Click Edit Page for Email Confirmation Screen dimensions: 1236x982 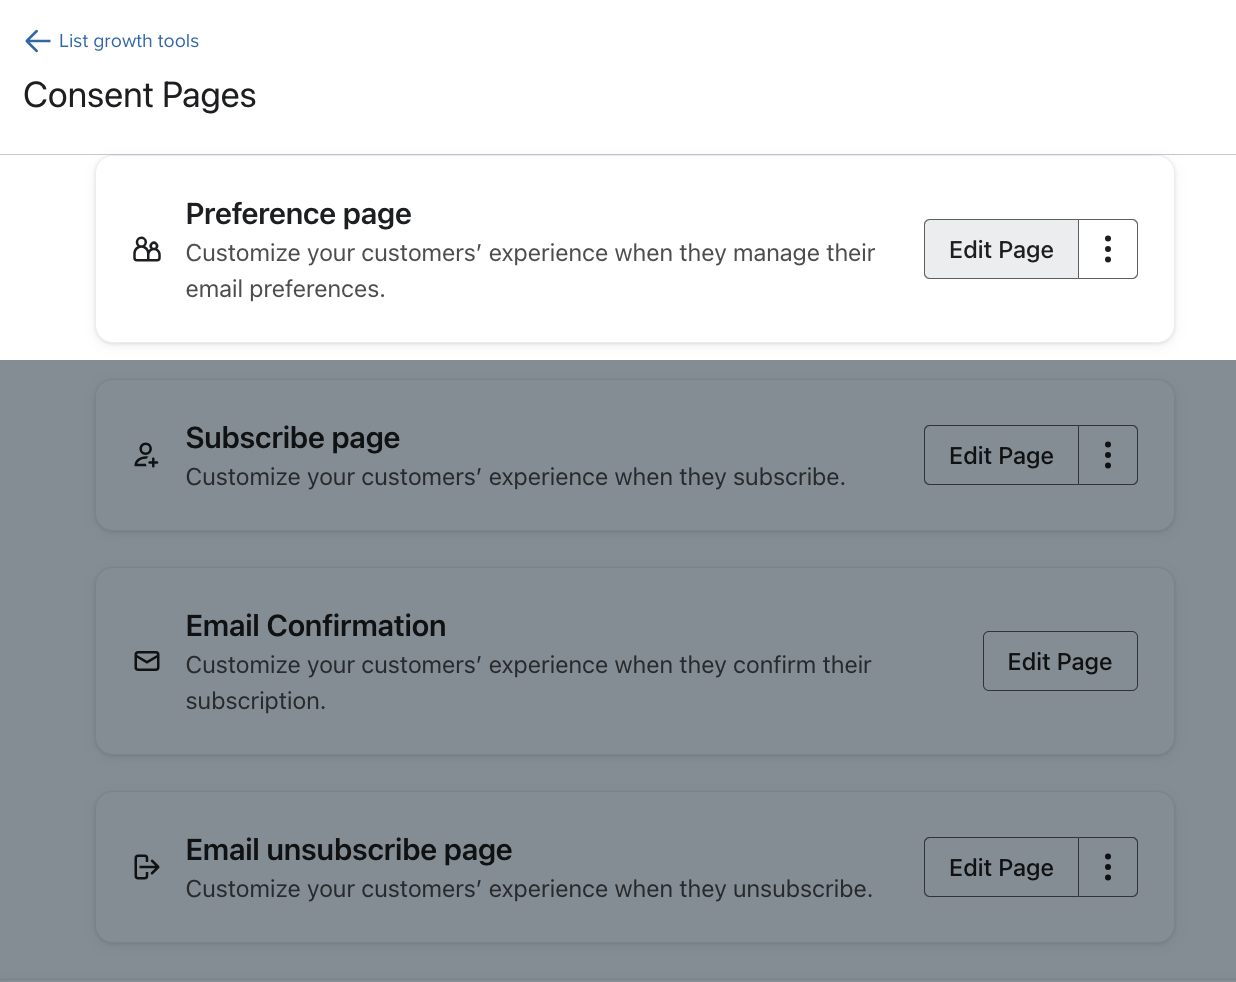click(1060, 661)
